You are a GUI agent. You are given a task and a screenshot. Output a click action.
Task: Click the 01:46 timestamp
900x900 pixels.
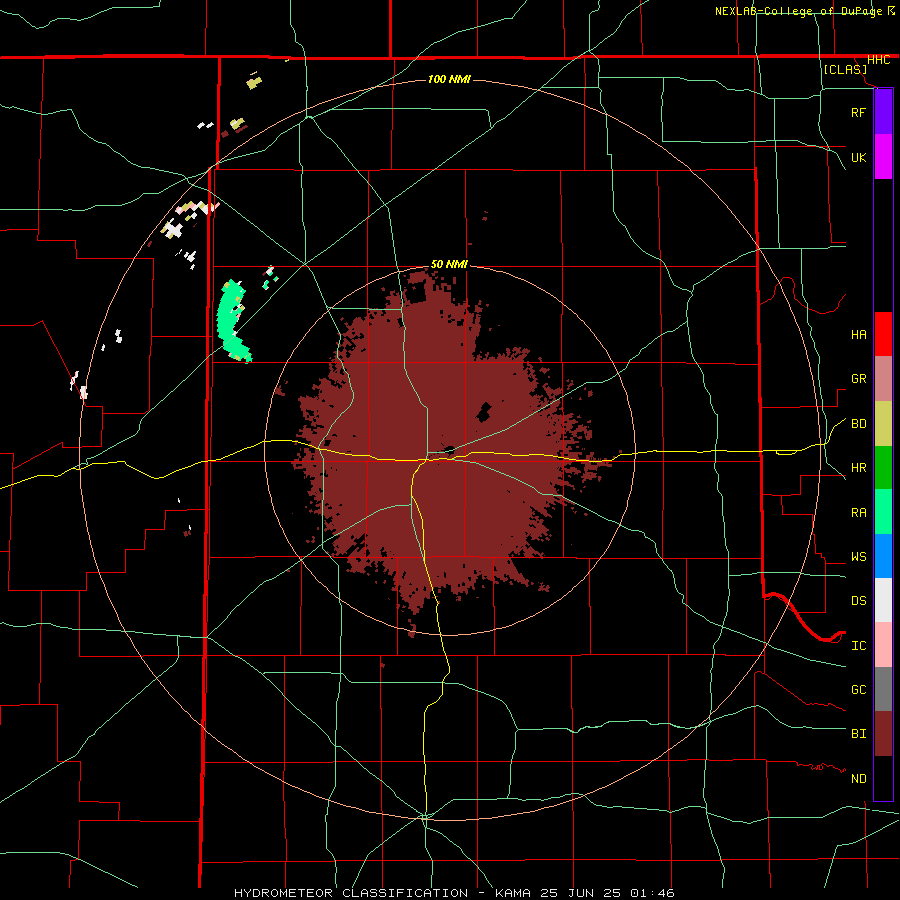651,893
